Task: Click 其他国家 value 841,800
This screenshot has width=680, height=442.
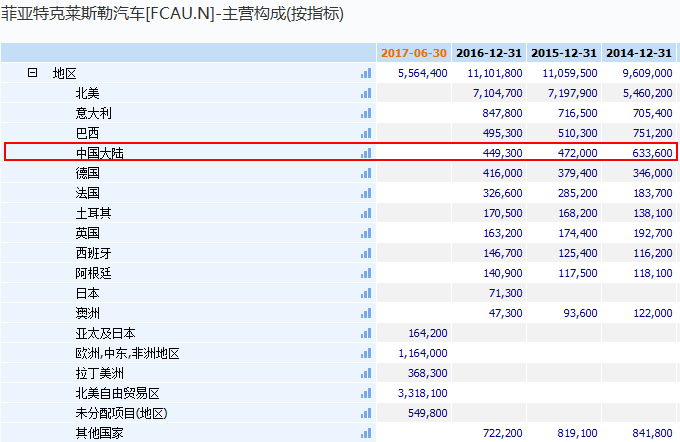Action: (x=653, y=433)
